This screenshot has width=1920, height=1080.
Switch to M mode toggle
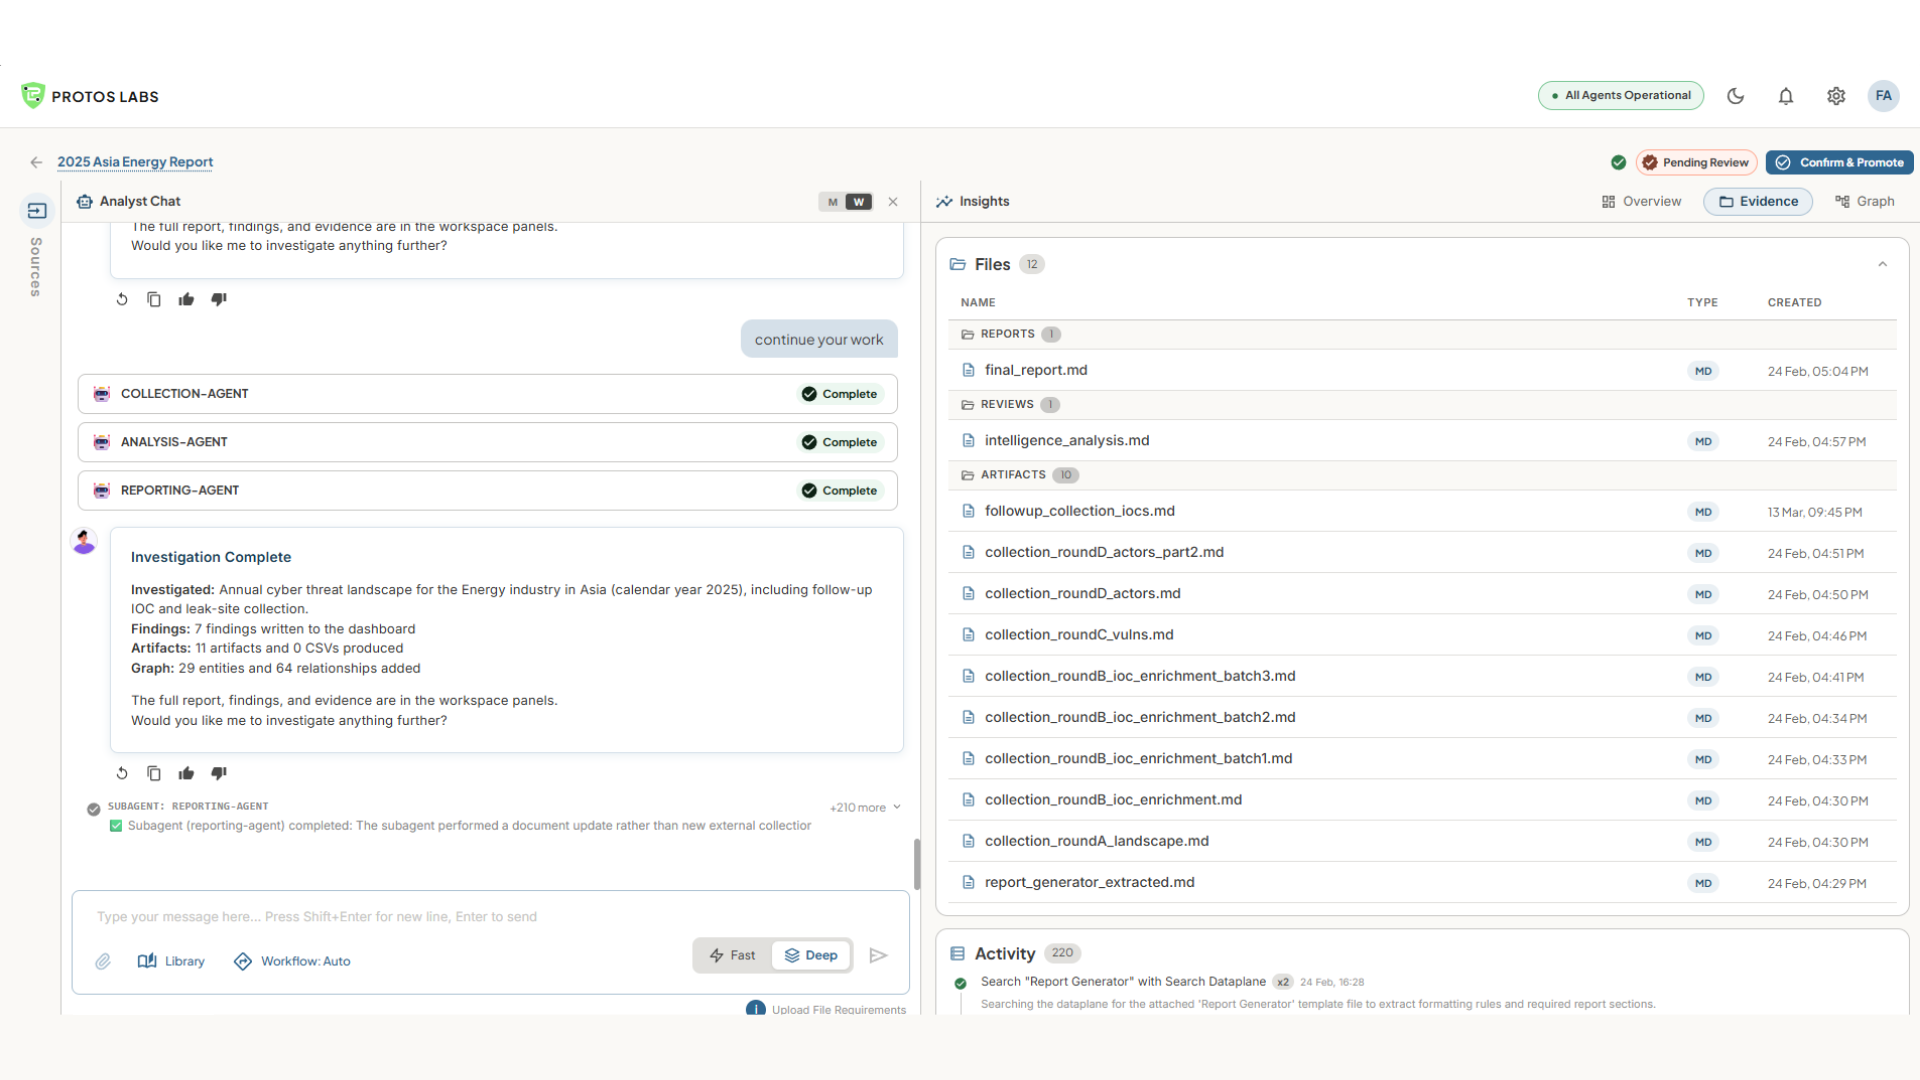(832, 202)
